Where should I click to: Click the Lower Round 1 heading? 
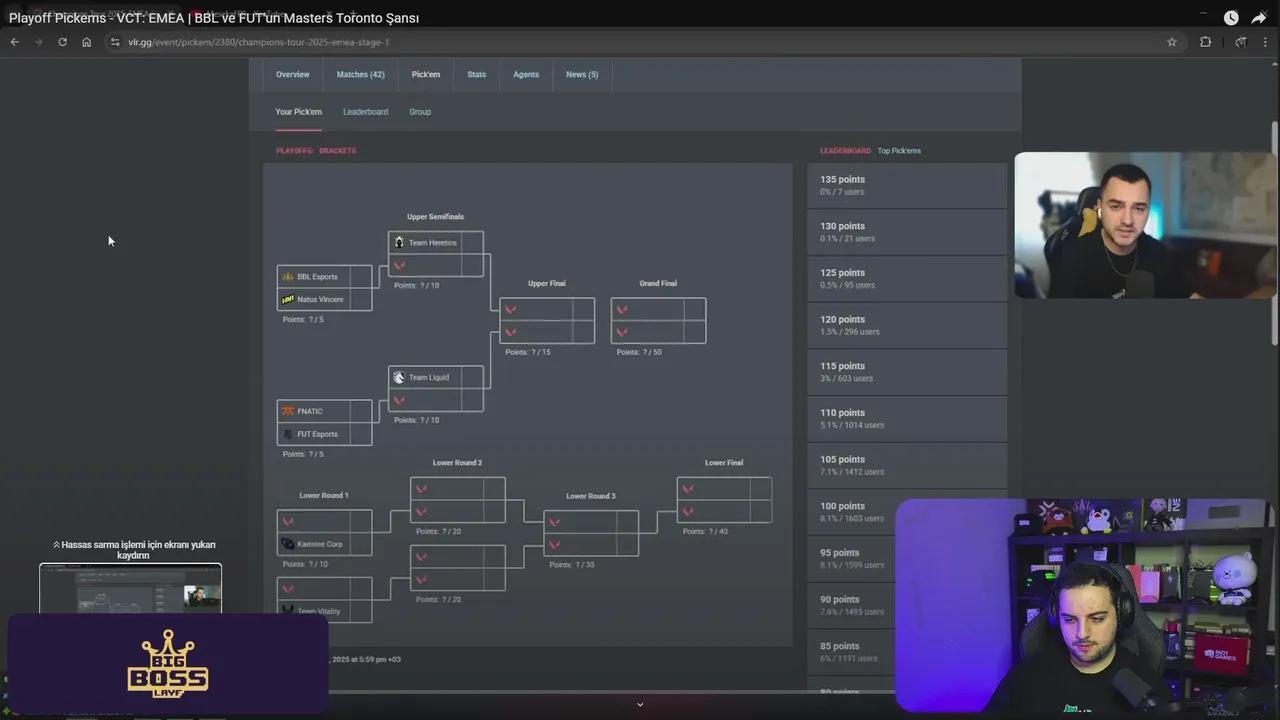click(x=324, y=496)
